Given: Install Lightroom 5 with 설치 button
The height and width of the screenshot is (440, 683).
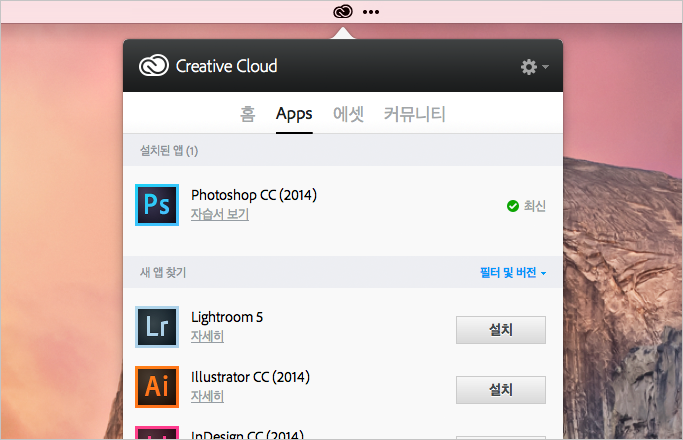Looking at the screenshot, I should pos(500,330).
